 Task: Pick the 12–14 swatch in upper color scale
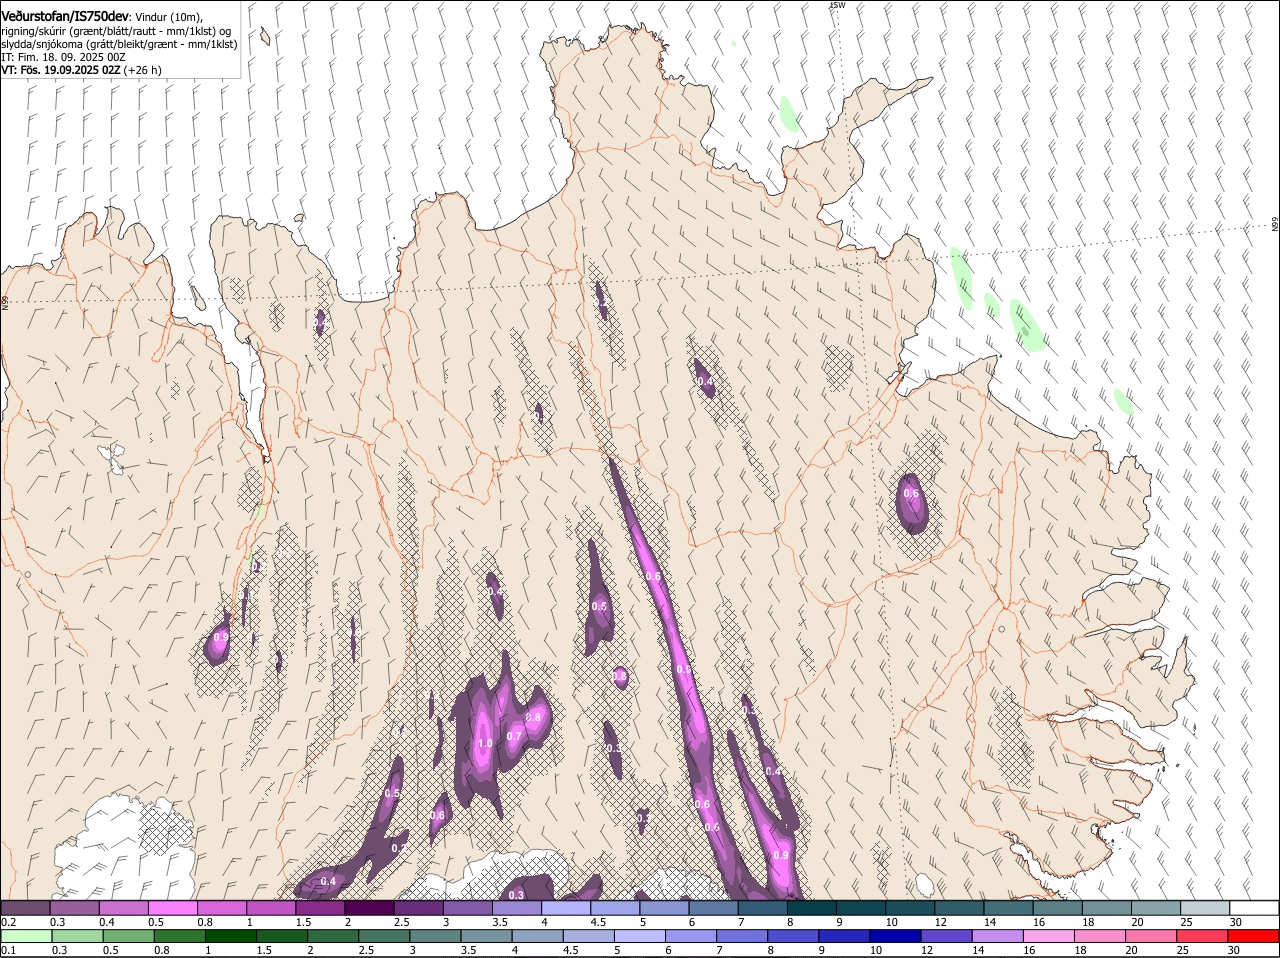[x=960, y=907]
